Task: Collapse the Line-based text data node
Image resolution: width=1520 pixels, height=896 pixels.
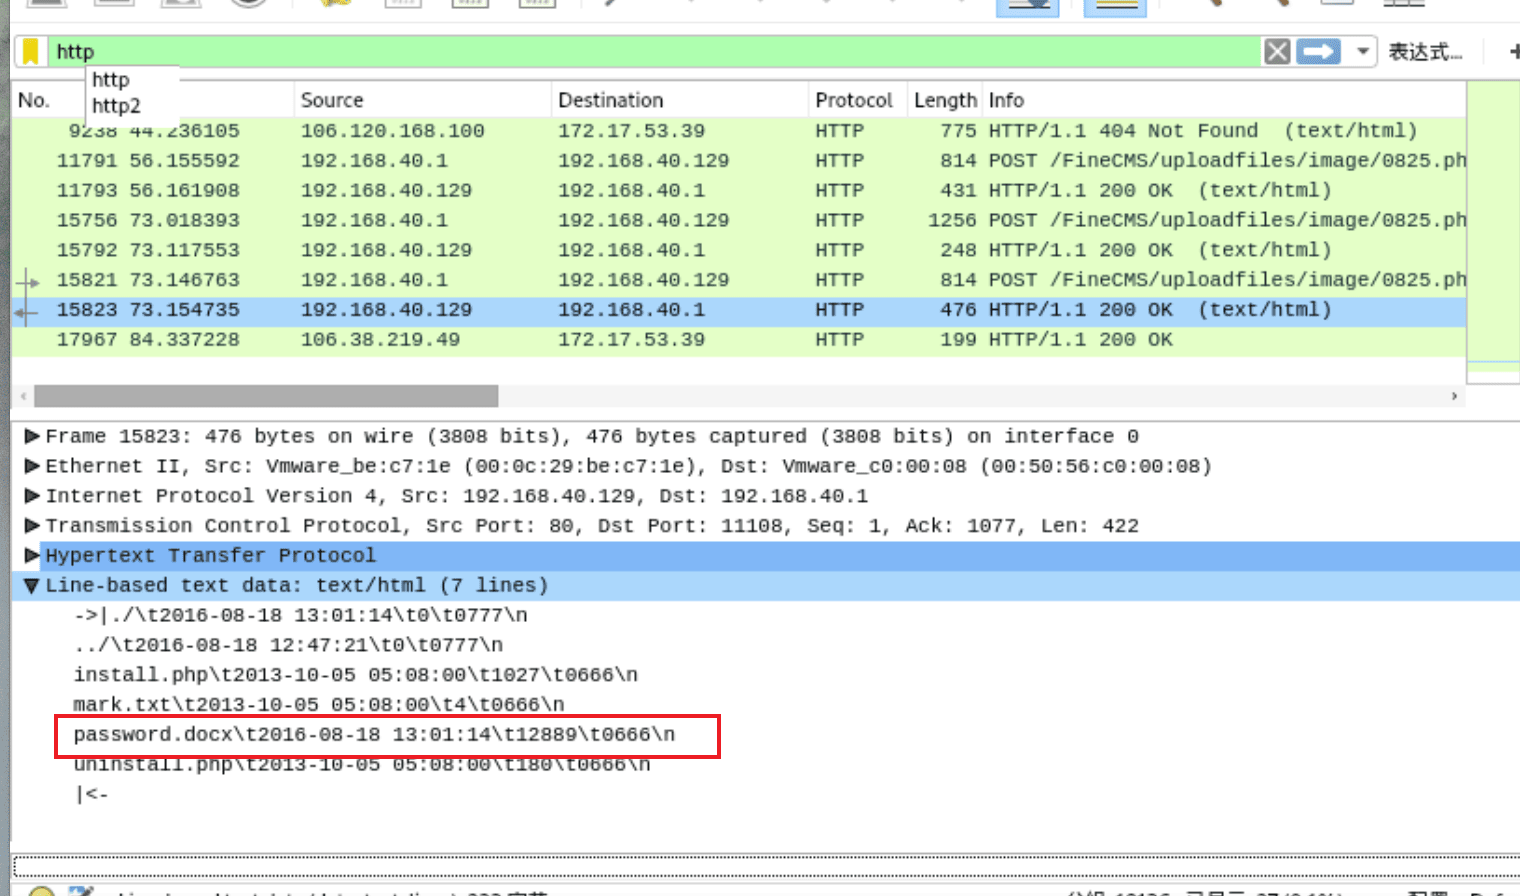Action: click(32, 585)
